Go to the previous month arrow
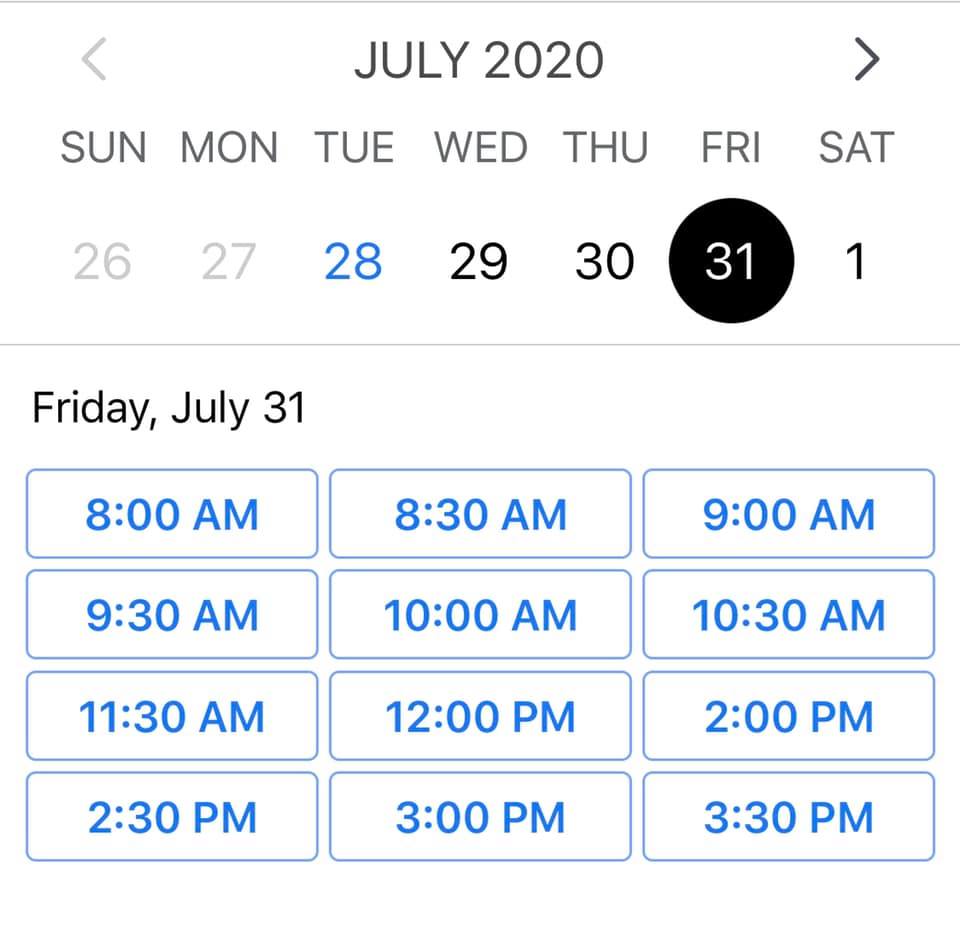Screen dimensions: 960x952 (x=94, y=61)
